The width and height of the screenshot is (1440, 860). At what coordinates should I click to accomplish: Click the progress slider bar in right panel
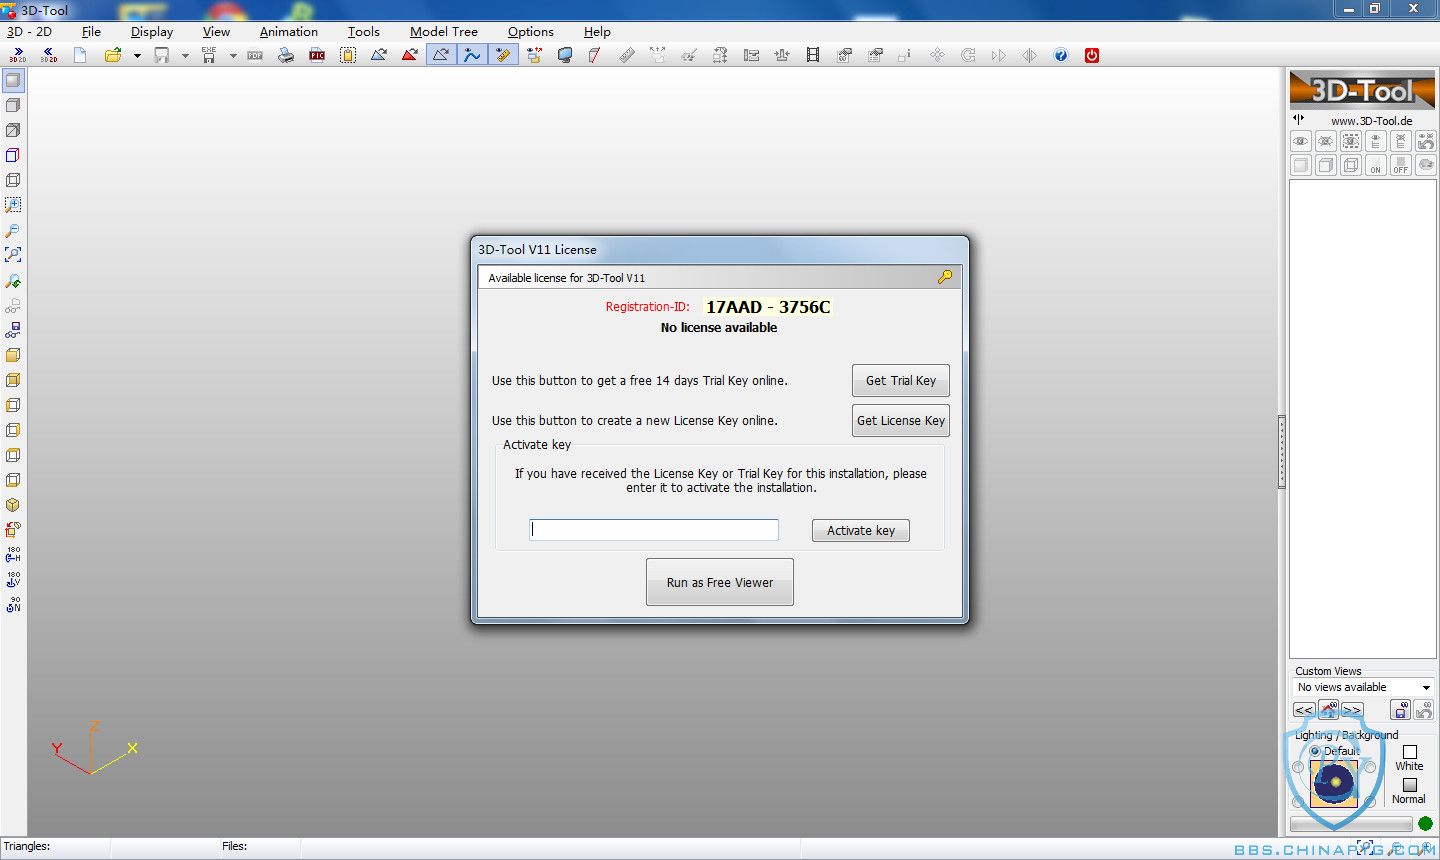pos(1351,824)
